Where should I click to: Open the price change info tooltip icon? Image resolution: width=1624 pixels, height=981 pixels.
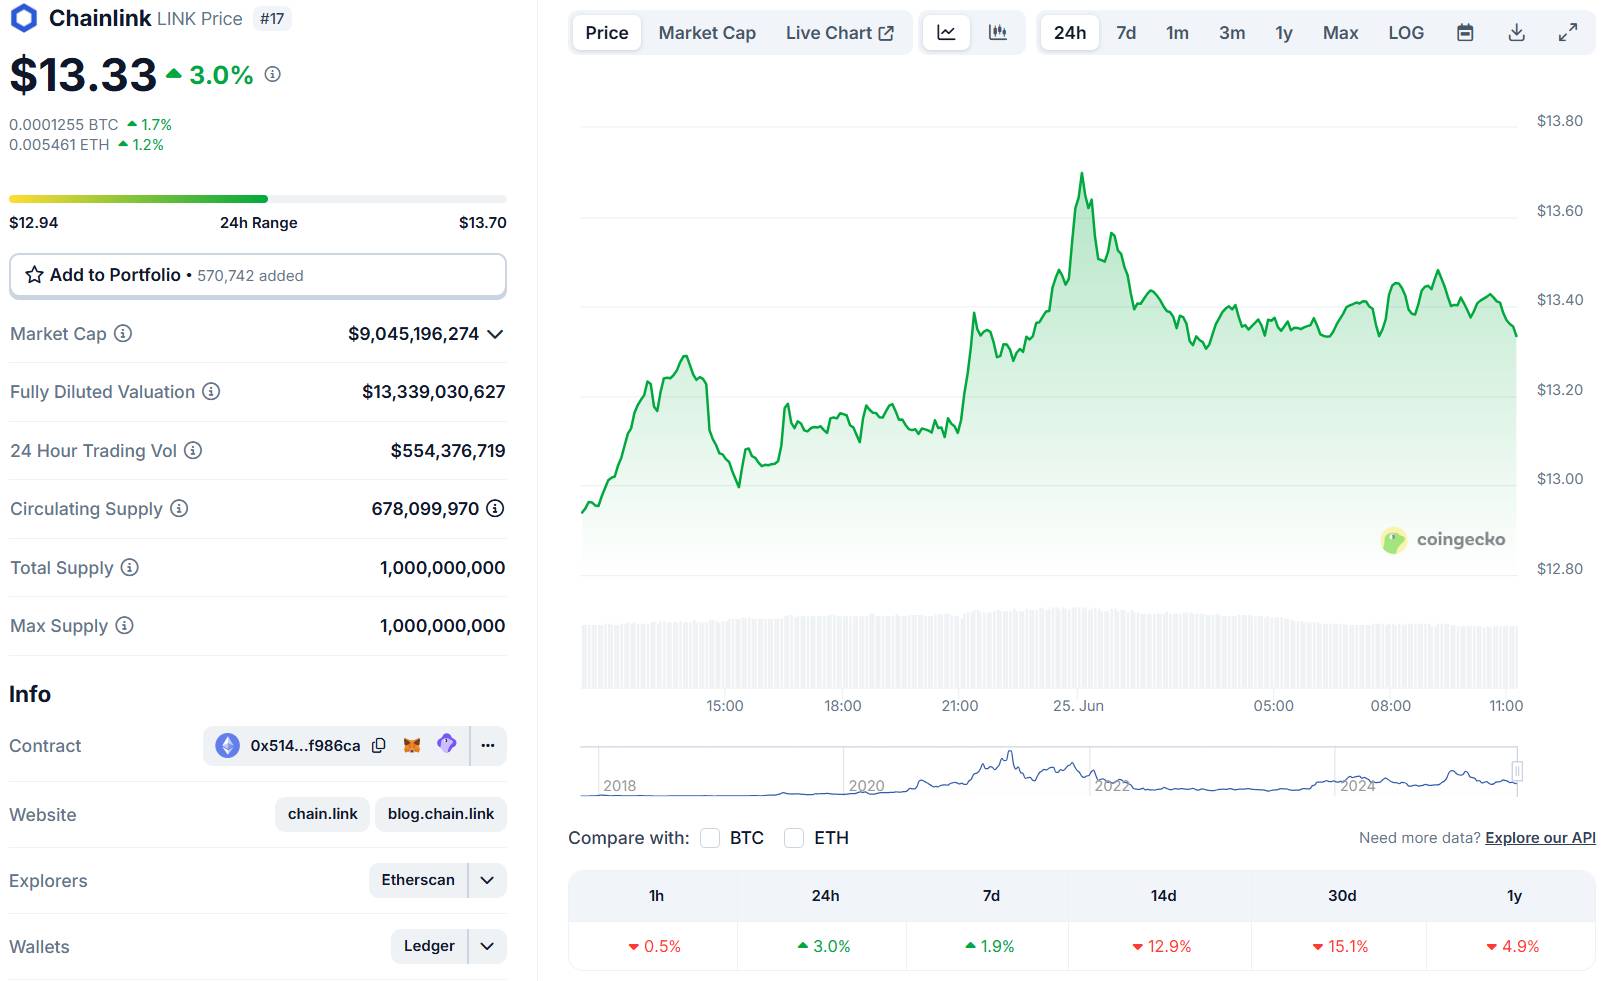tap(273, 74)
